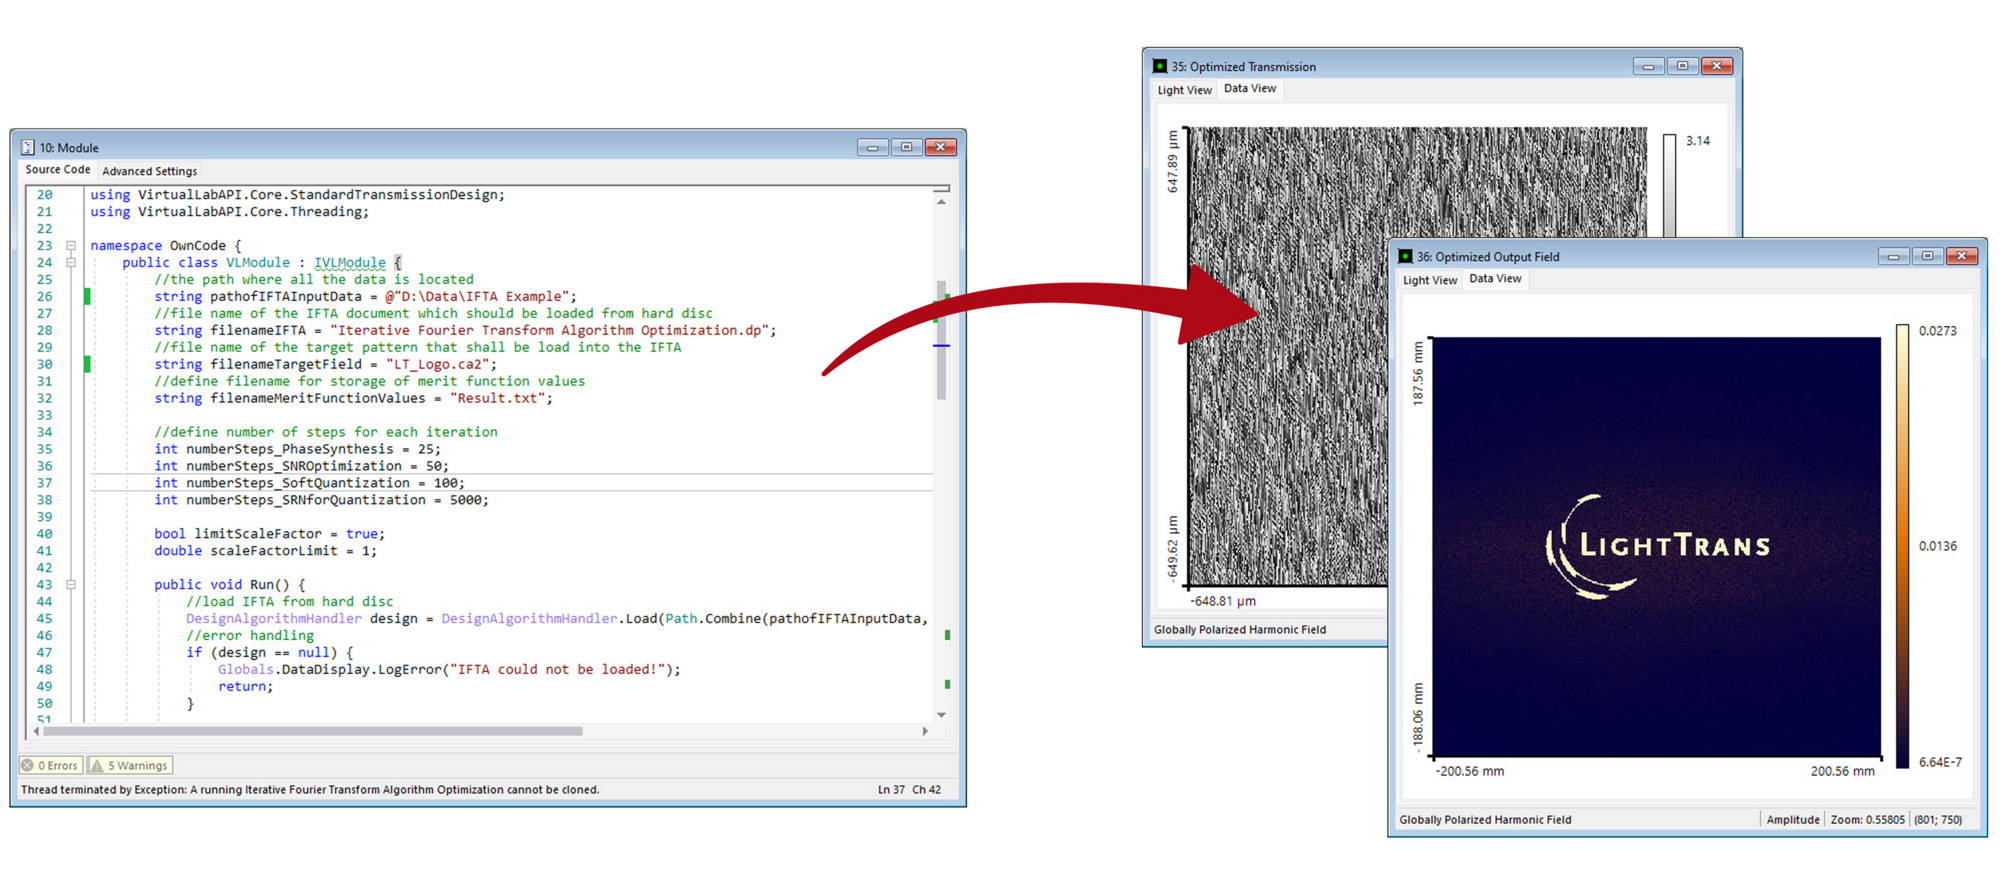Click the LightTrans logo in the output field plot
The width and height of the screenshot is (2000, 885).
[1657, 546]
